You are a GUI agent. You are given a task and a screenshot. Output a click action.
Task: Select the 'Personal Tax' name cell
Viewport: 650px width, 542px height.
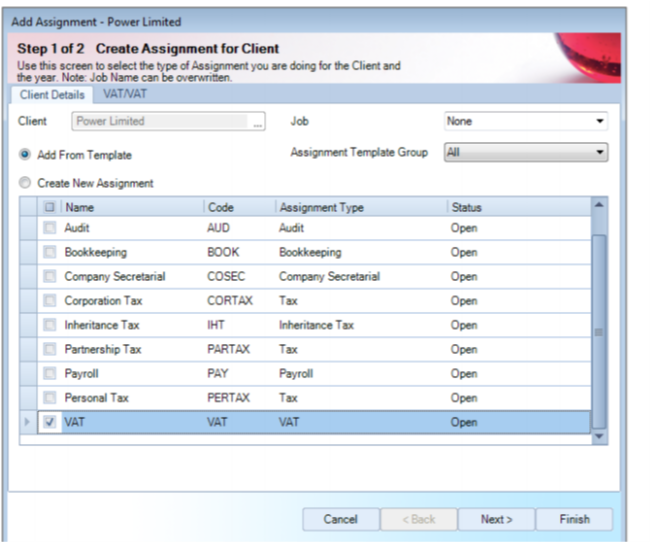point(132,398)
